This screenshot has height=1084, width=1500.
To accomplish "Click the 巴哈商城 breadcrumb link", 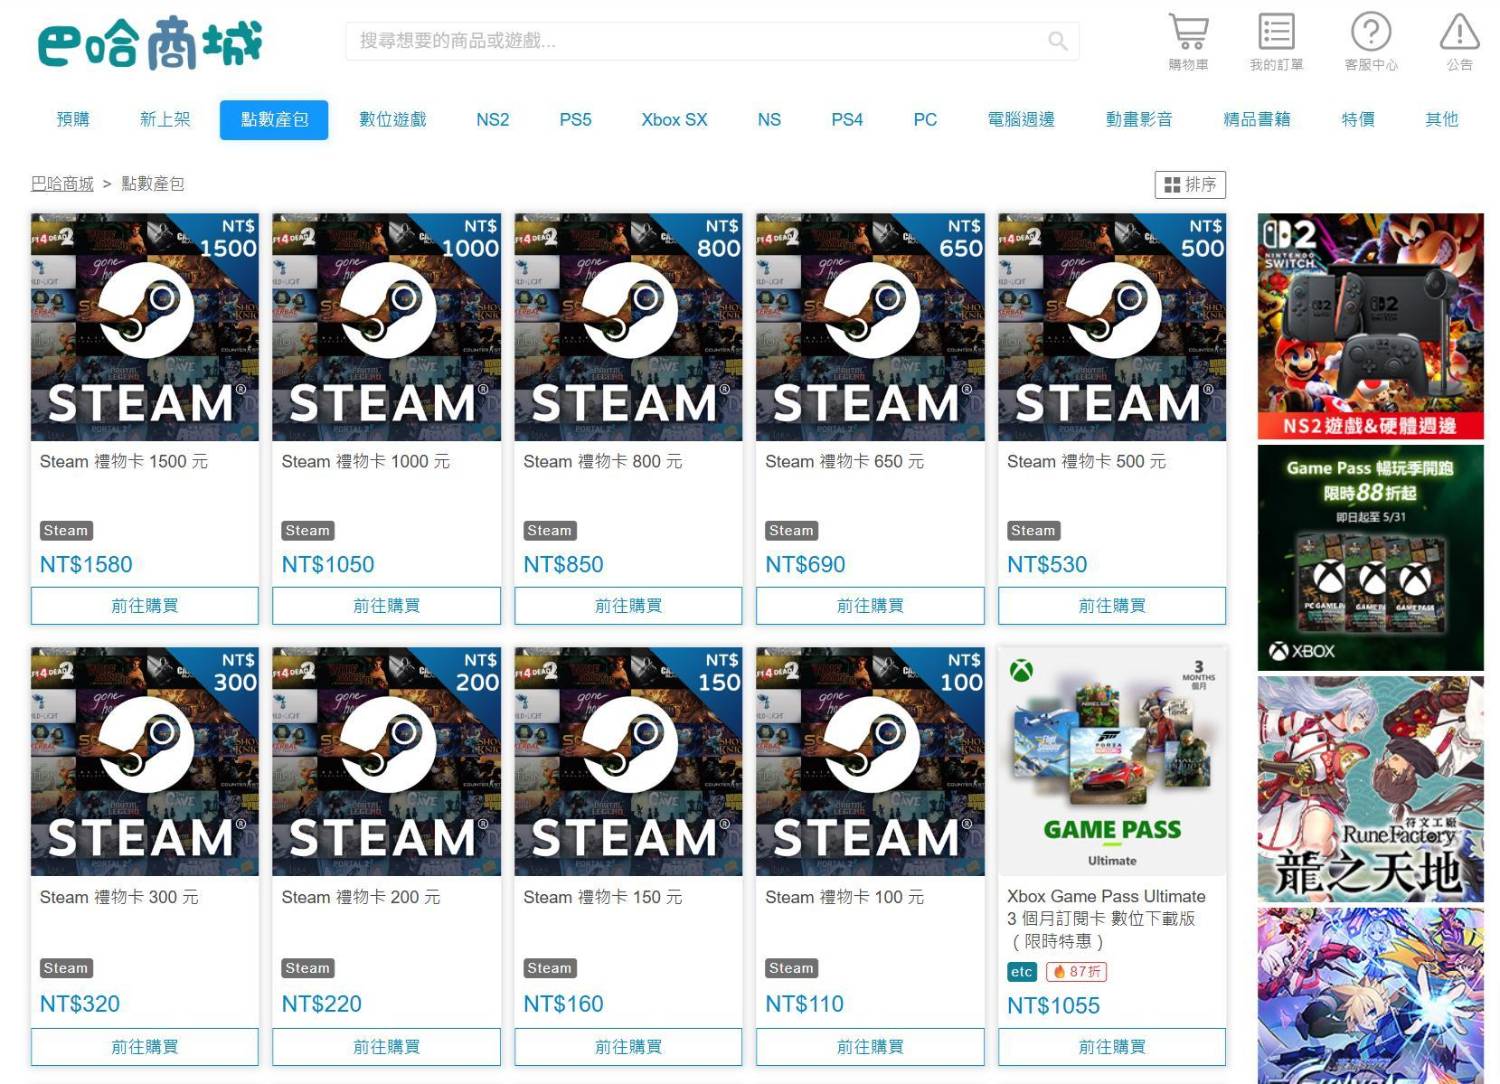I will coord(62,184).
